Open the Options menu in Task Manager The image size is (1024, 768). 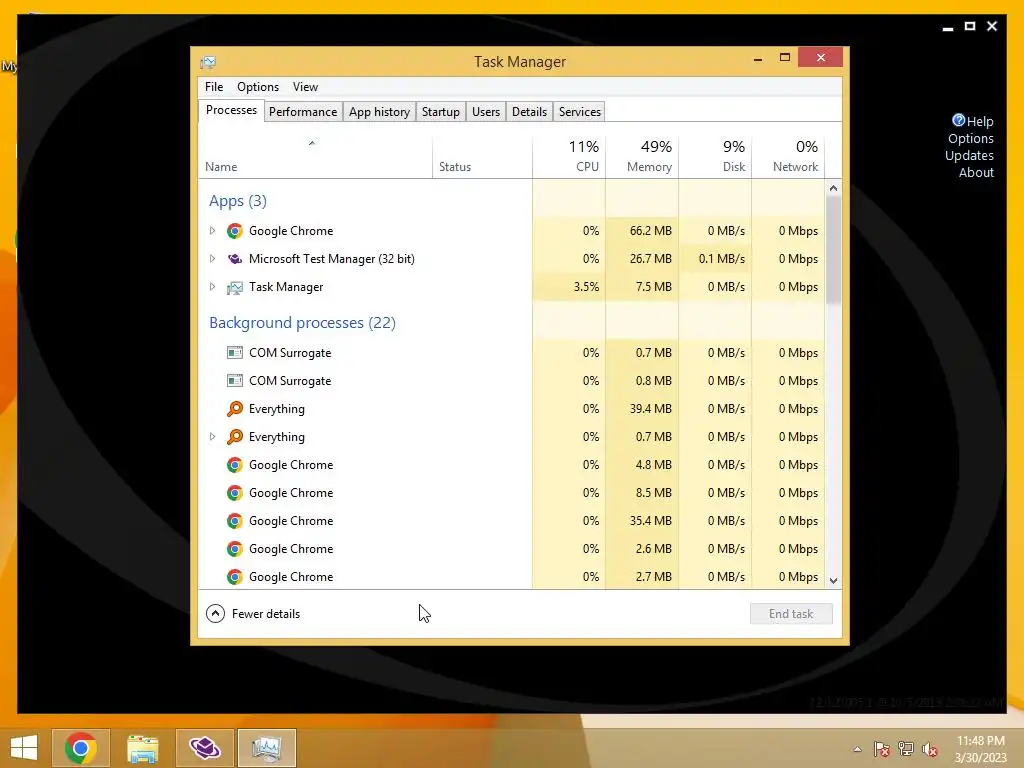tap(258, 87)
